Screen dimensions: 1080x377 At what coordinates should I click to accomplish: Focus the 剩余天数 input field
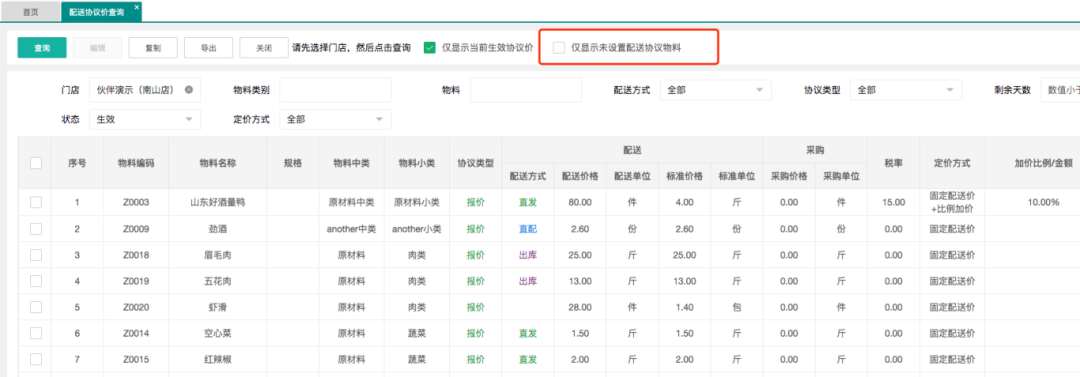[x=1060, y=90]
